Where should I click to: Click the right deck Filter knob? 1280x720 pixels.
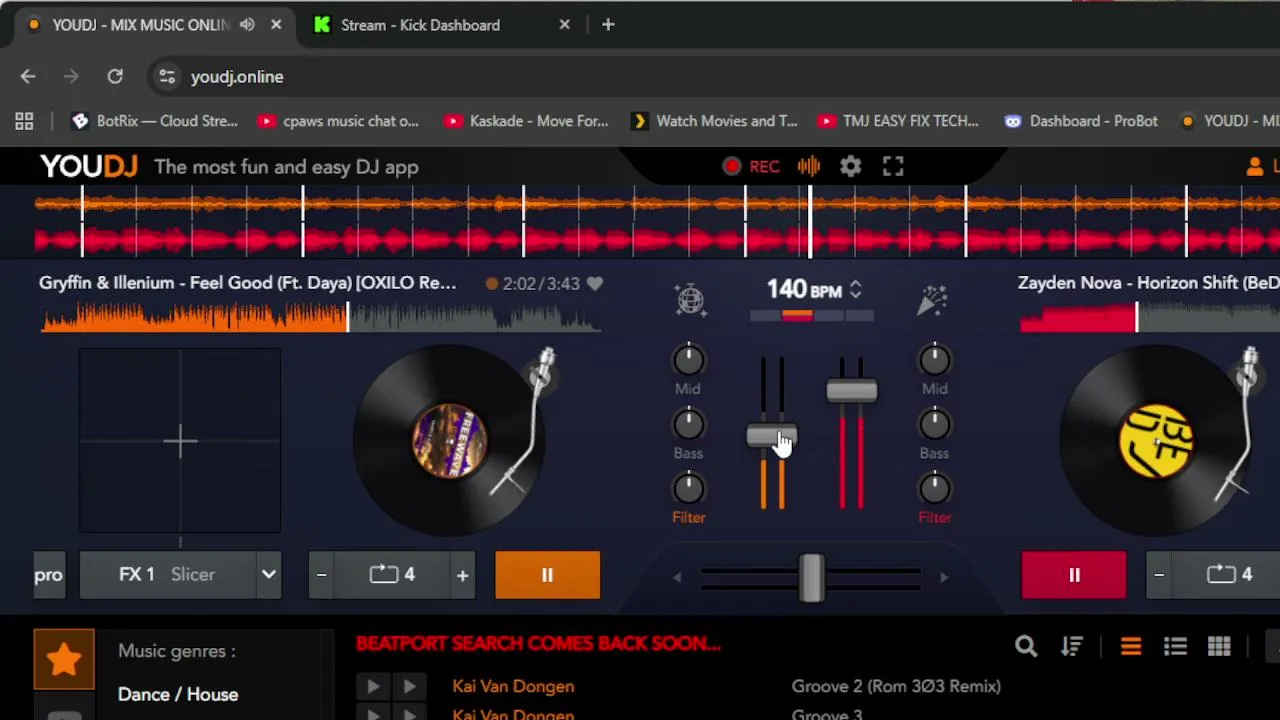coord(934,489)
